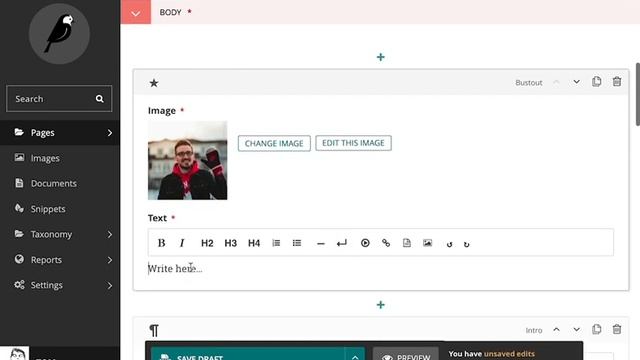
Task: Click the Intro paragraph block icon
Action: (x=154, y=330)
